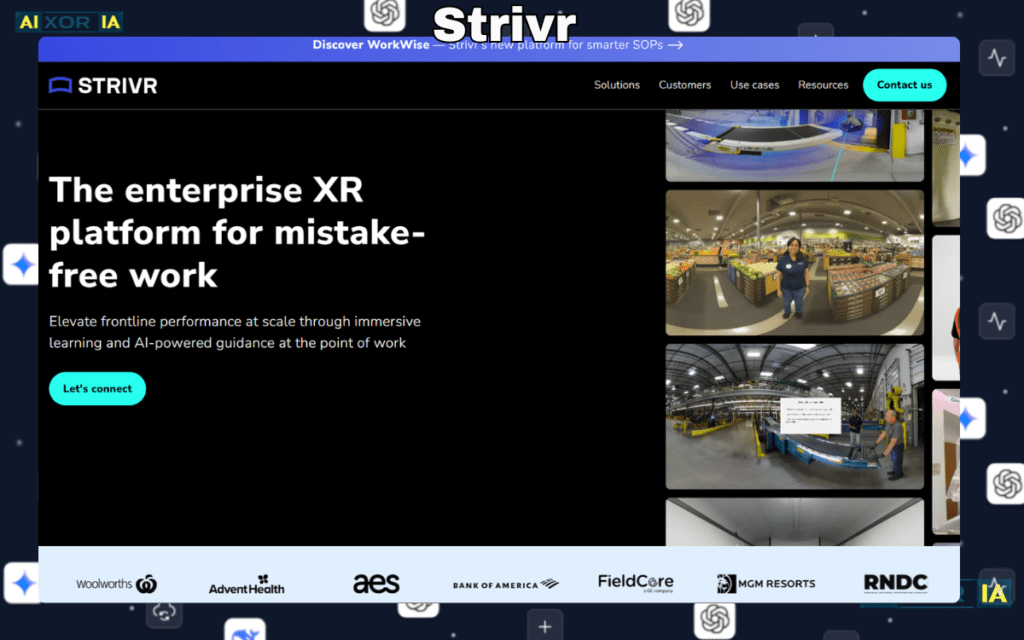Expand the Use cases navigation menu
Screen dimensions: 1024x640
pos(755,85)
